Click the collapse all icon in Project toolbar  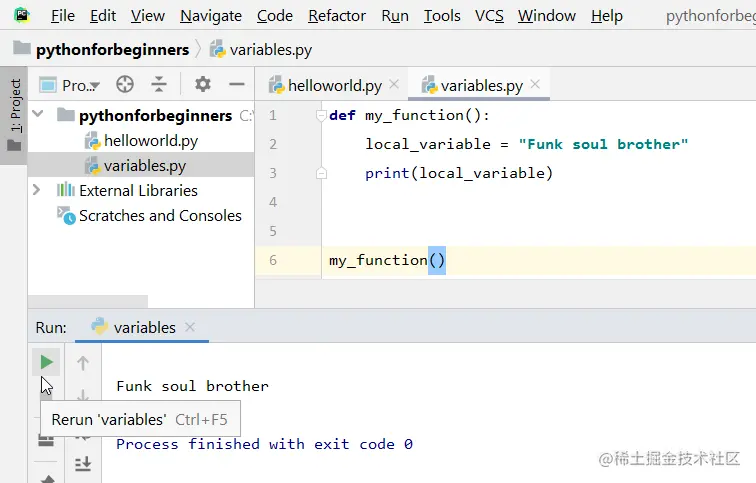[x=159, y=84]
